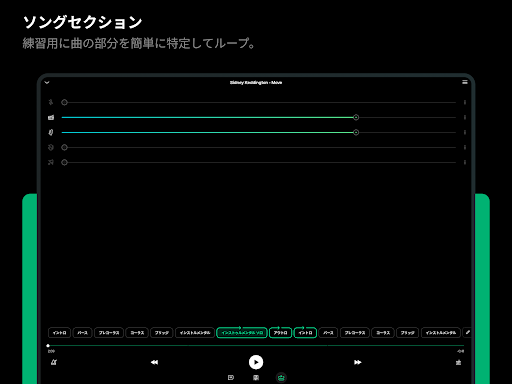Viewport: 512px width, 384px height.
Task: Select the プレコーラス chip after アウトロ section
Action: pos(355,333)
